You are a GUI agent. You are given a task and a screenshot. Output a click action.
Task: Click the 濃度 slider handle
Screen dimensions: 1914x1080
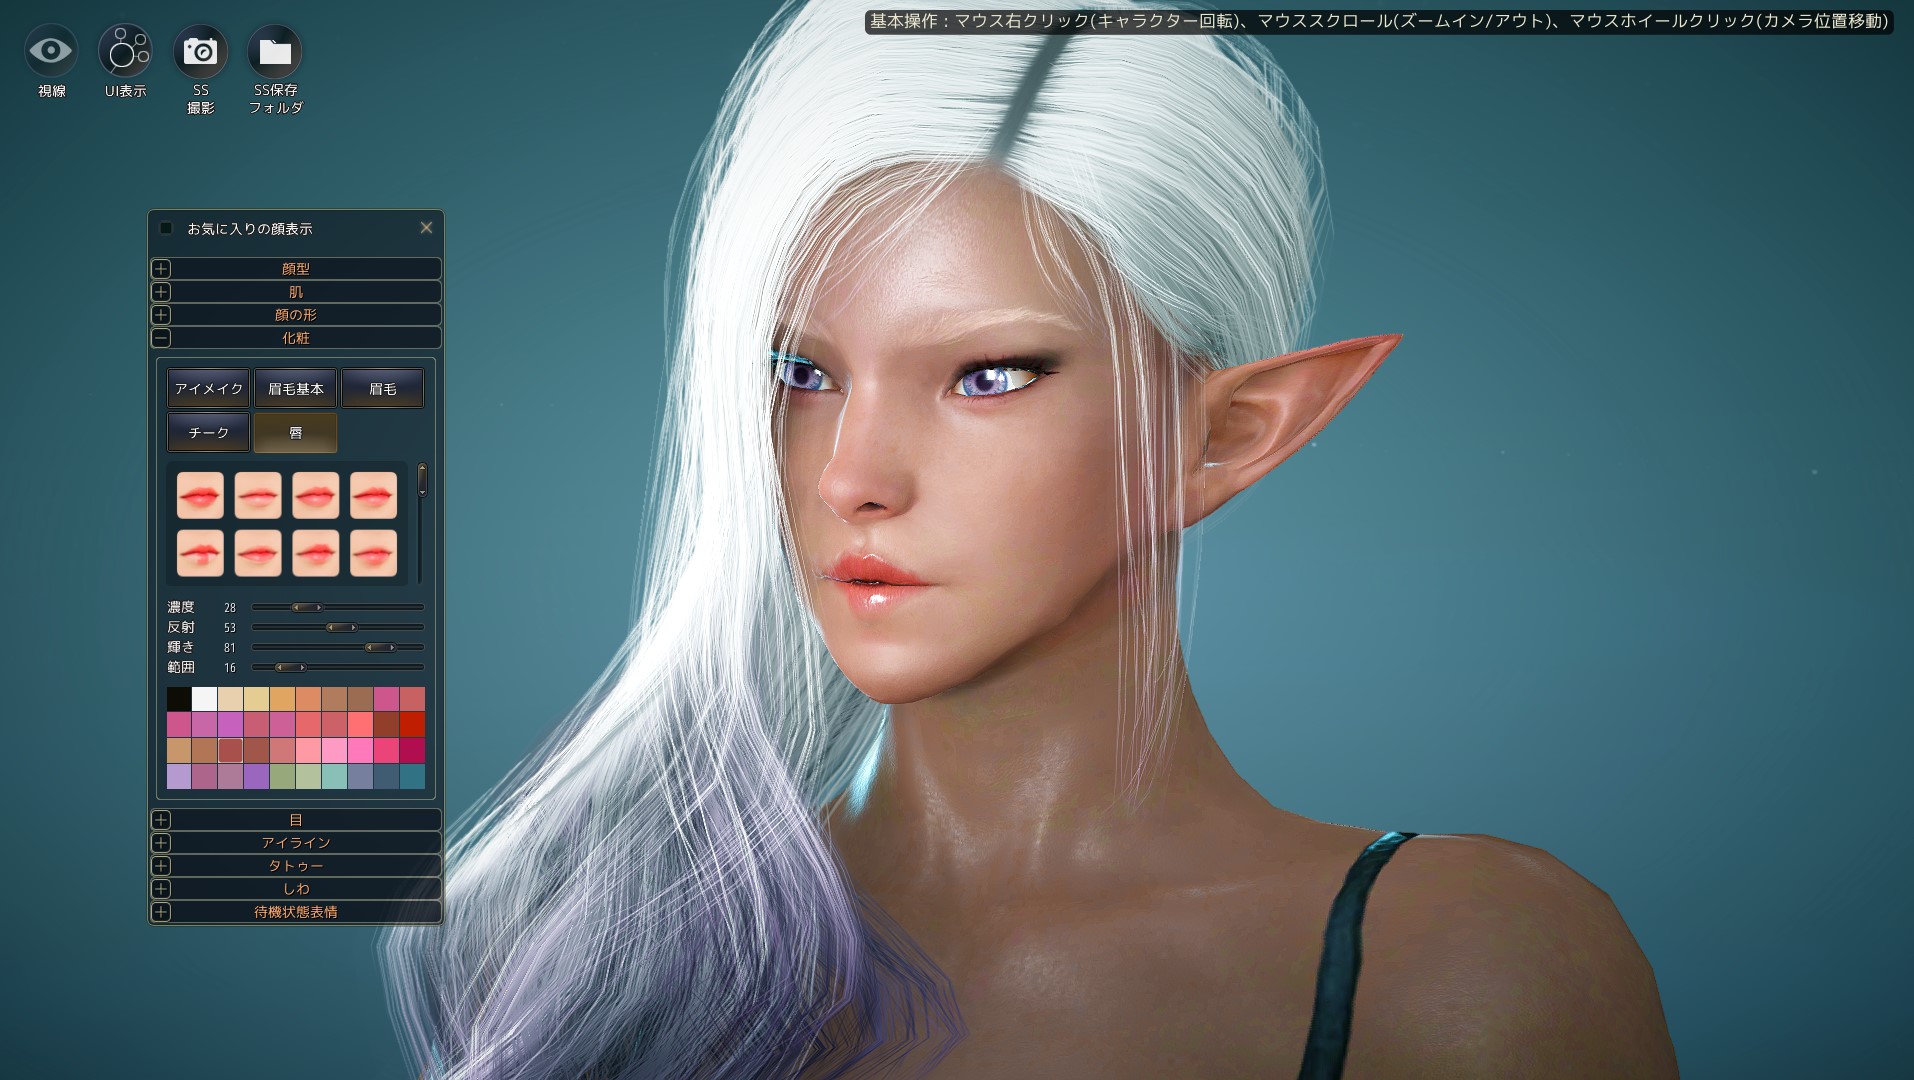point(307,607)
